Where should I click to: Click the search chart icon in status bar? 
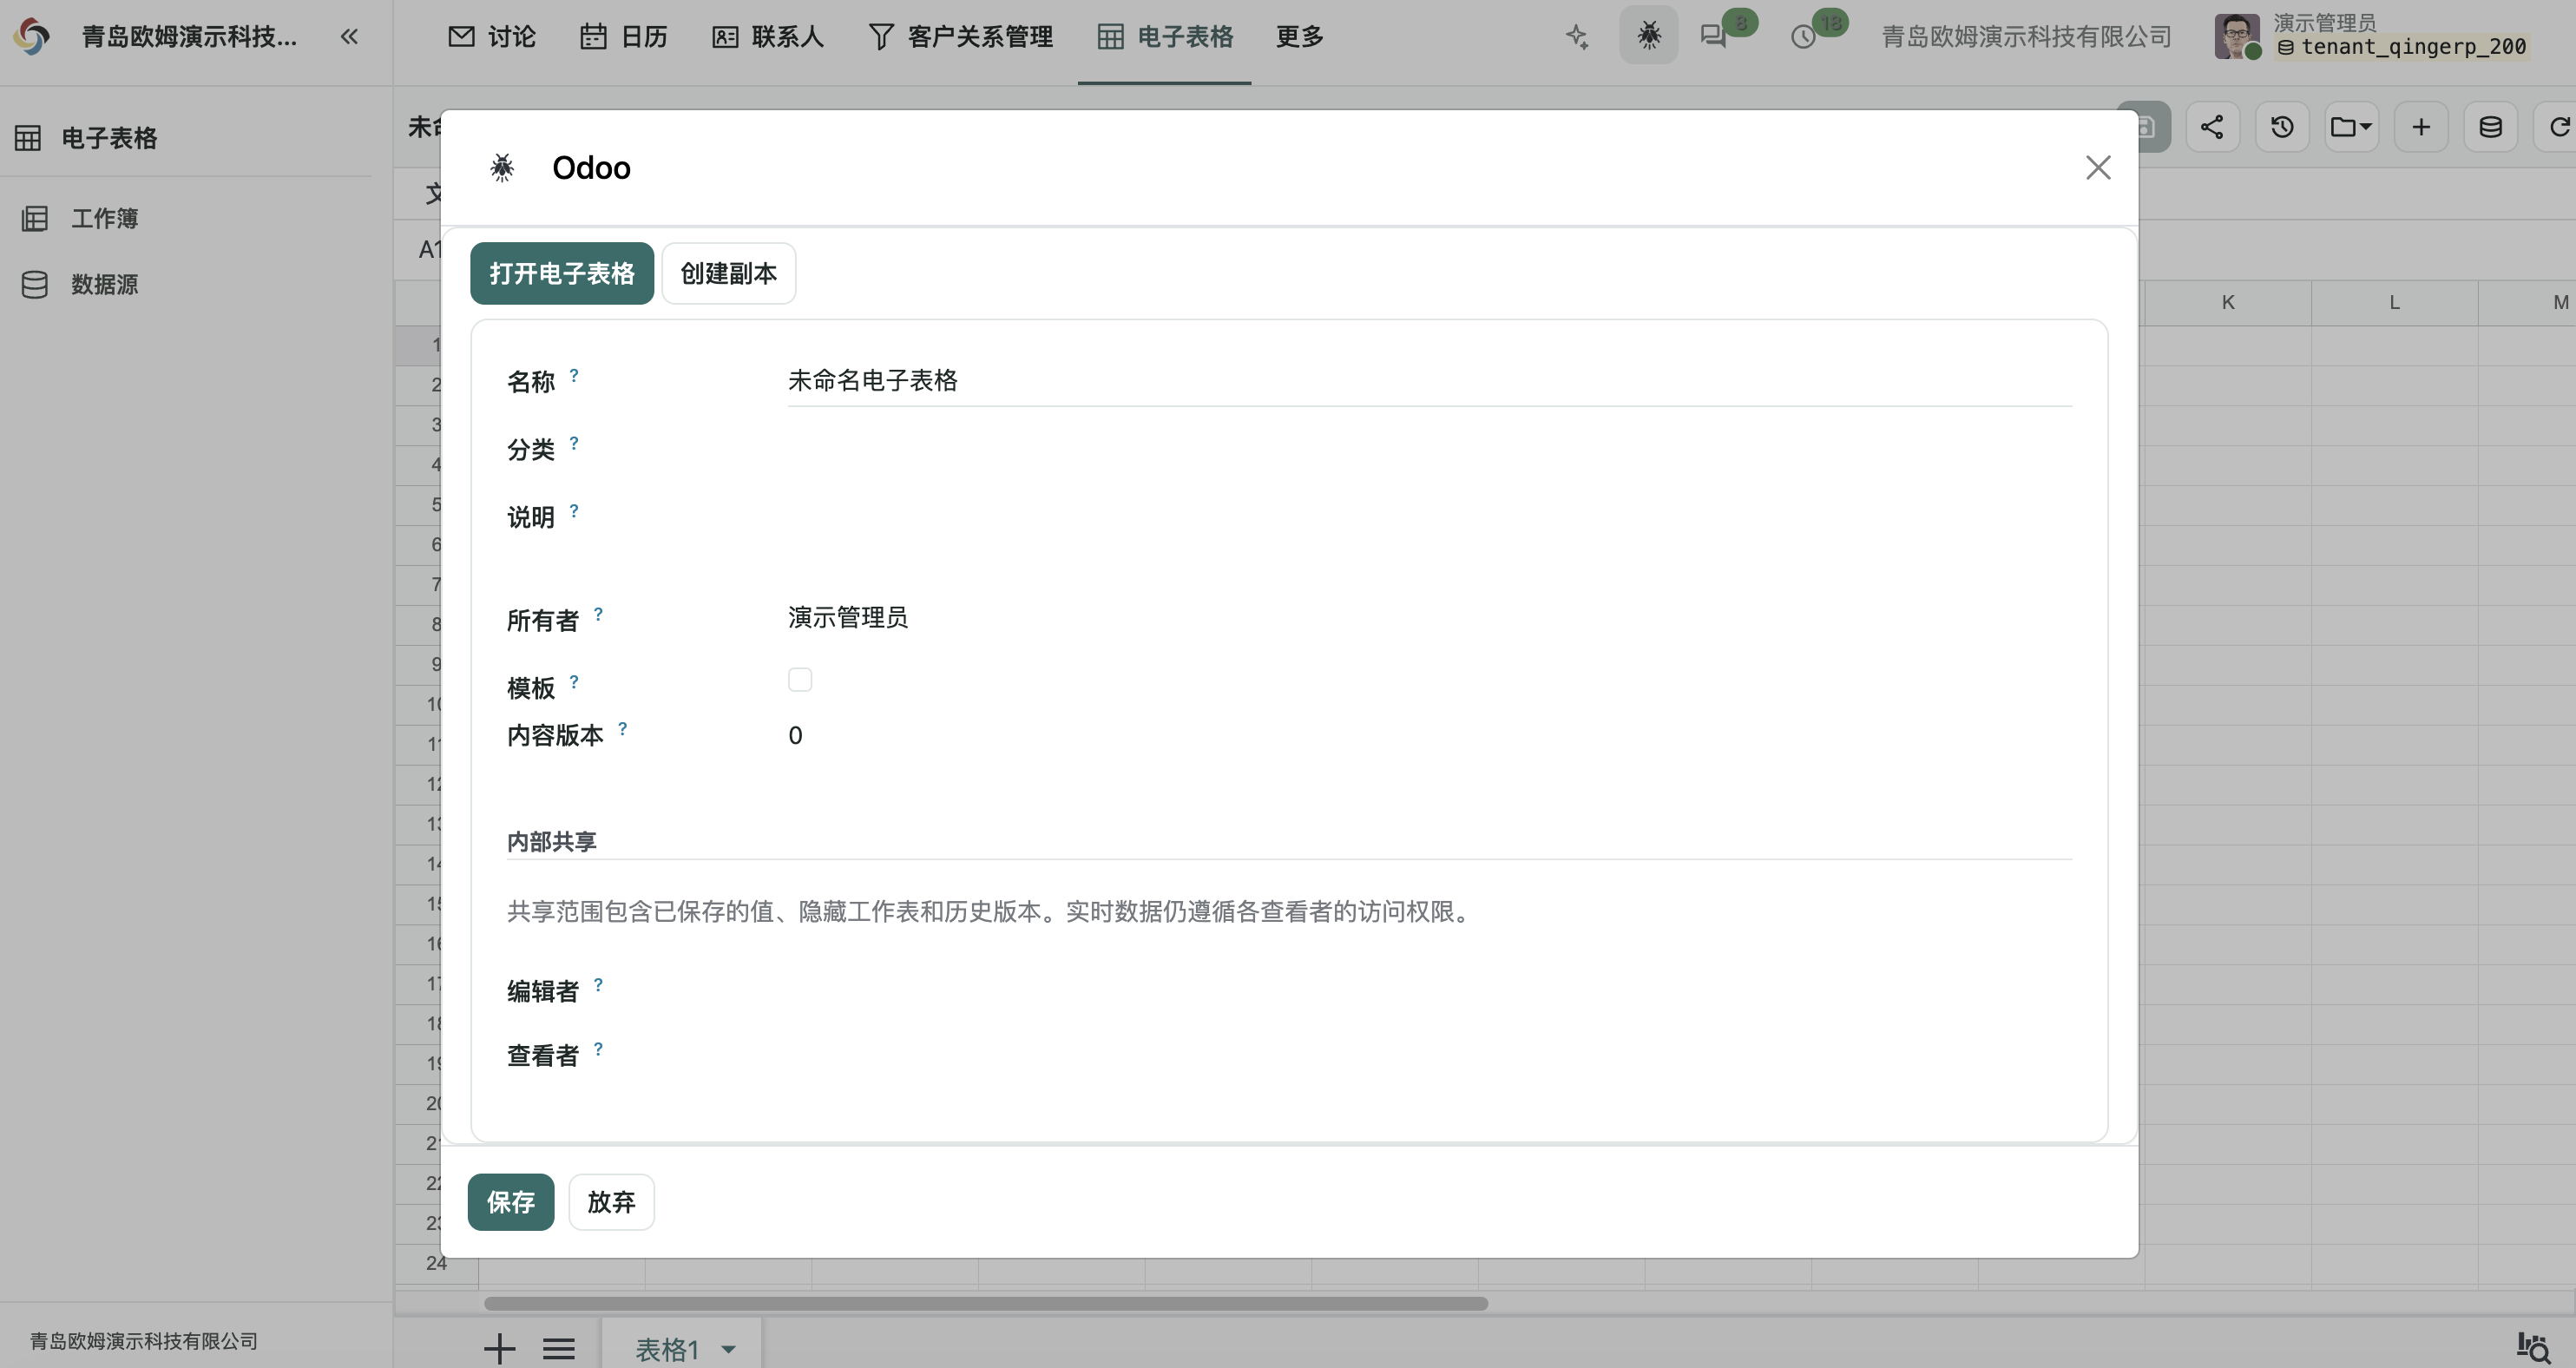[x=2533, y=1347]
